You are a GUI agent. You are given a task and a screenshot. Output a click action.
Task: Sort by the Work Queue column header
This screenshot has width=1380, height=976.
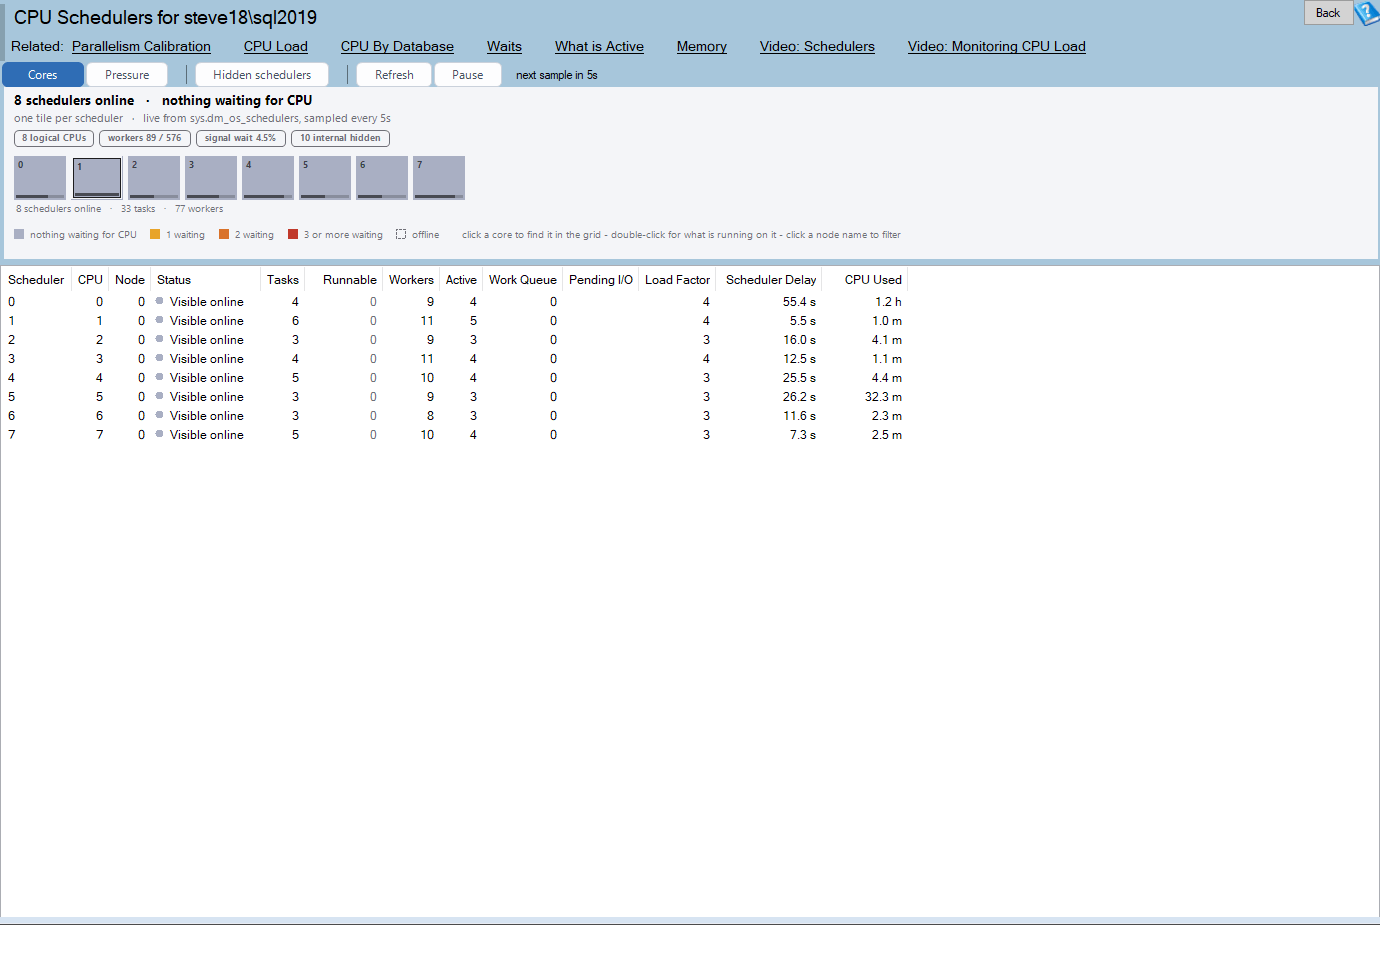[523, 280]
